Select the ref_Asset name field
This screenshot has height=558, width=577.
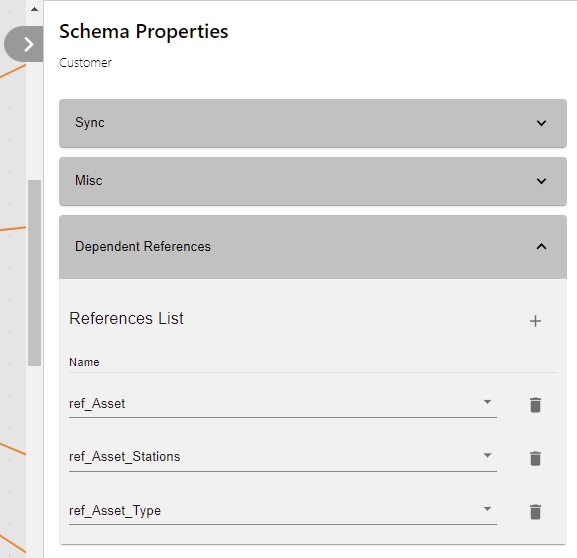click(x=283, y=404)
